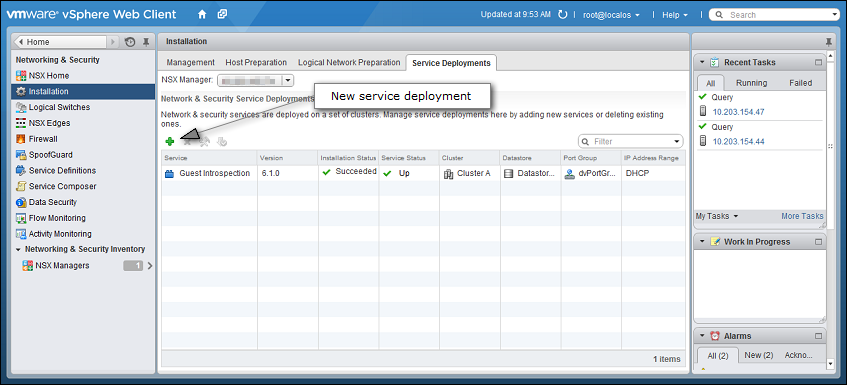Image resolution: width=847 pixels, height=385 pixels.
Task: Show Running tasks tab
Action: coord(751,83)
